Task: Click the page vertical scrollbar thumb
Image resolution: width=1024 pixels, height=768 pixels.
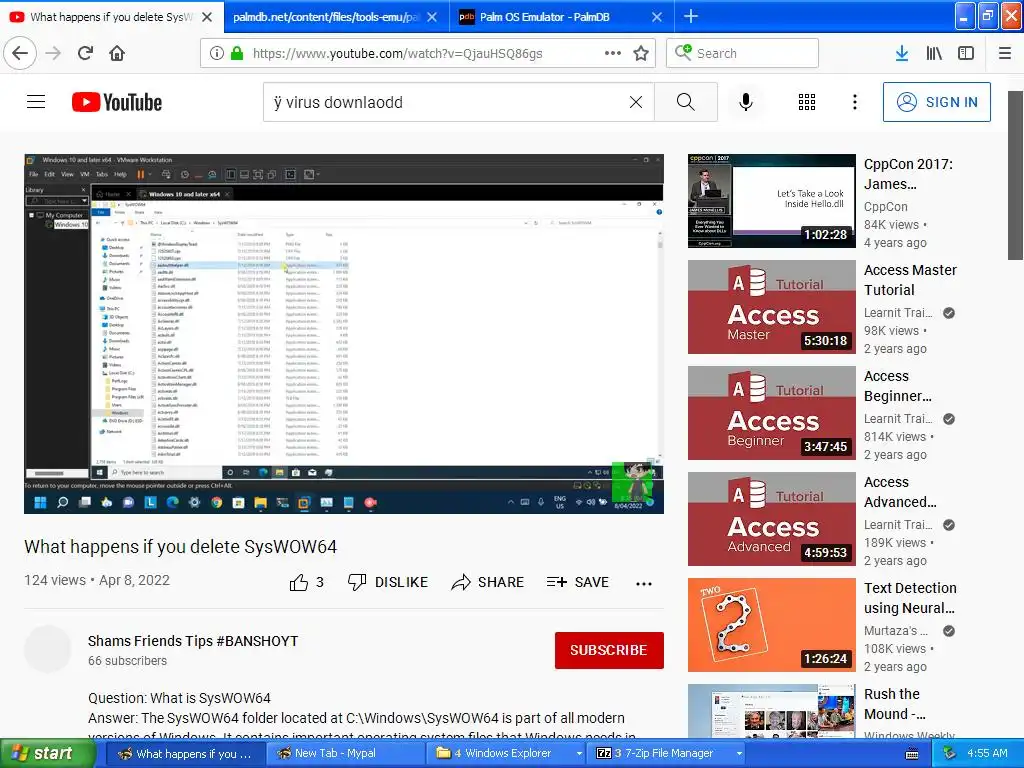Action: click(x=1015, y=175)
